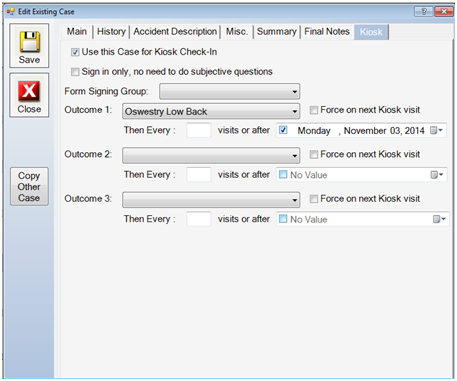Select the Kiosk tab

(371, 32)
